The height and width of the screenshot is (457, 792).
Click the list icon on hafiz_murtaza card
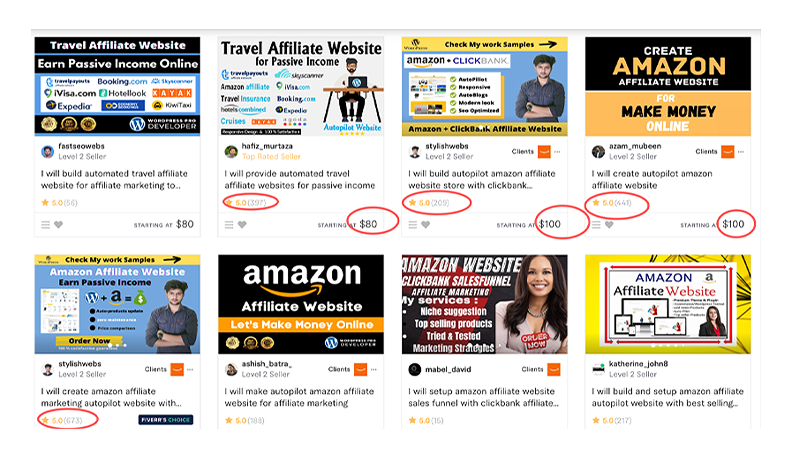pyautogui.click(x=229, y=225)
